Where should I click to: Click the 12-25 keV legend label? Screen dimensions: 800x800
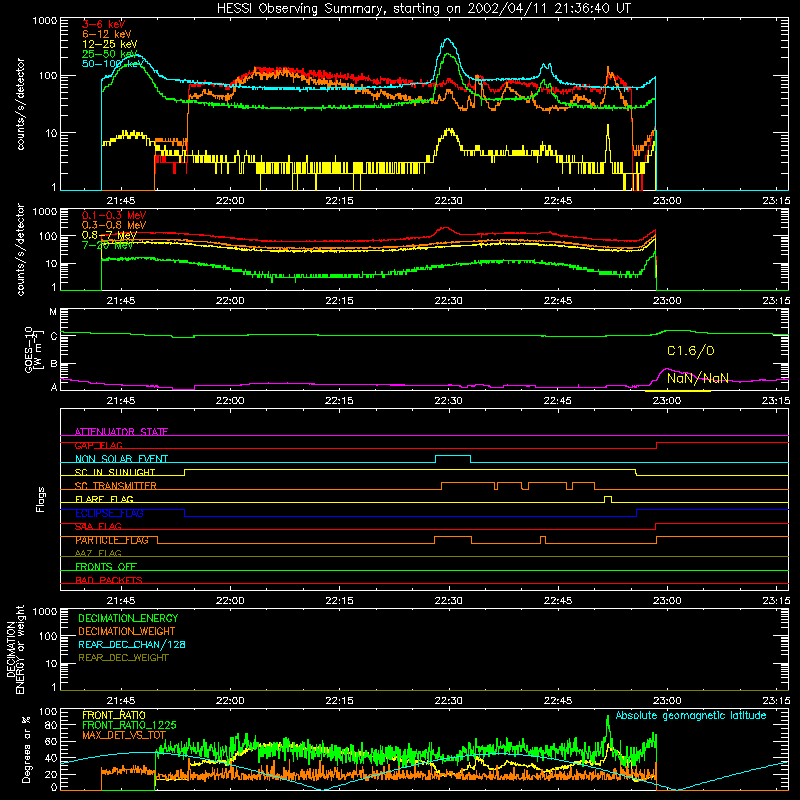110,44
